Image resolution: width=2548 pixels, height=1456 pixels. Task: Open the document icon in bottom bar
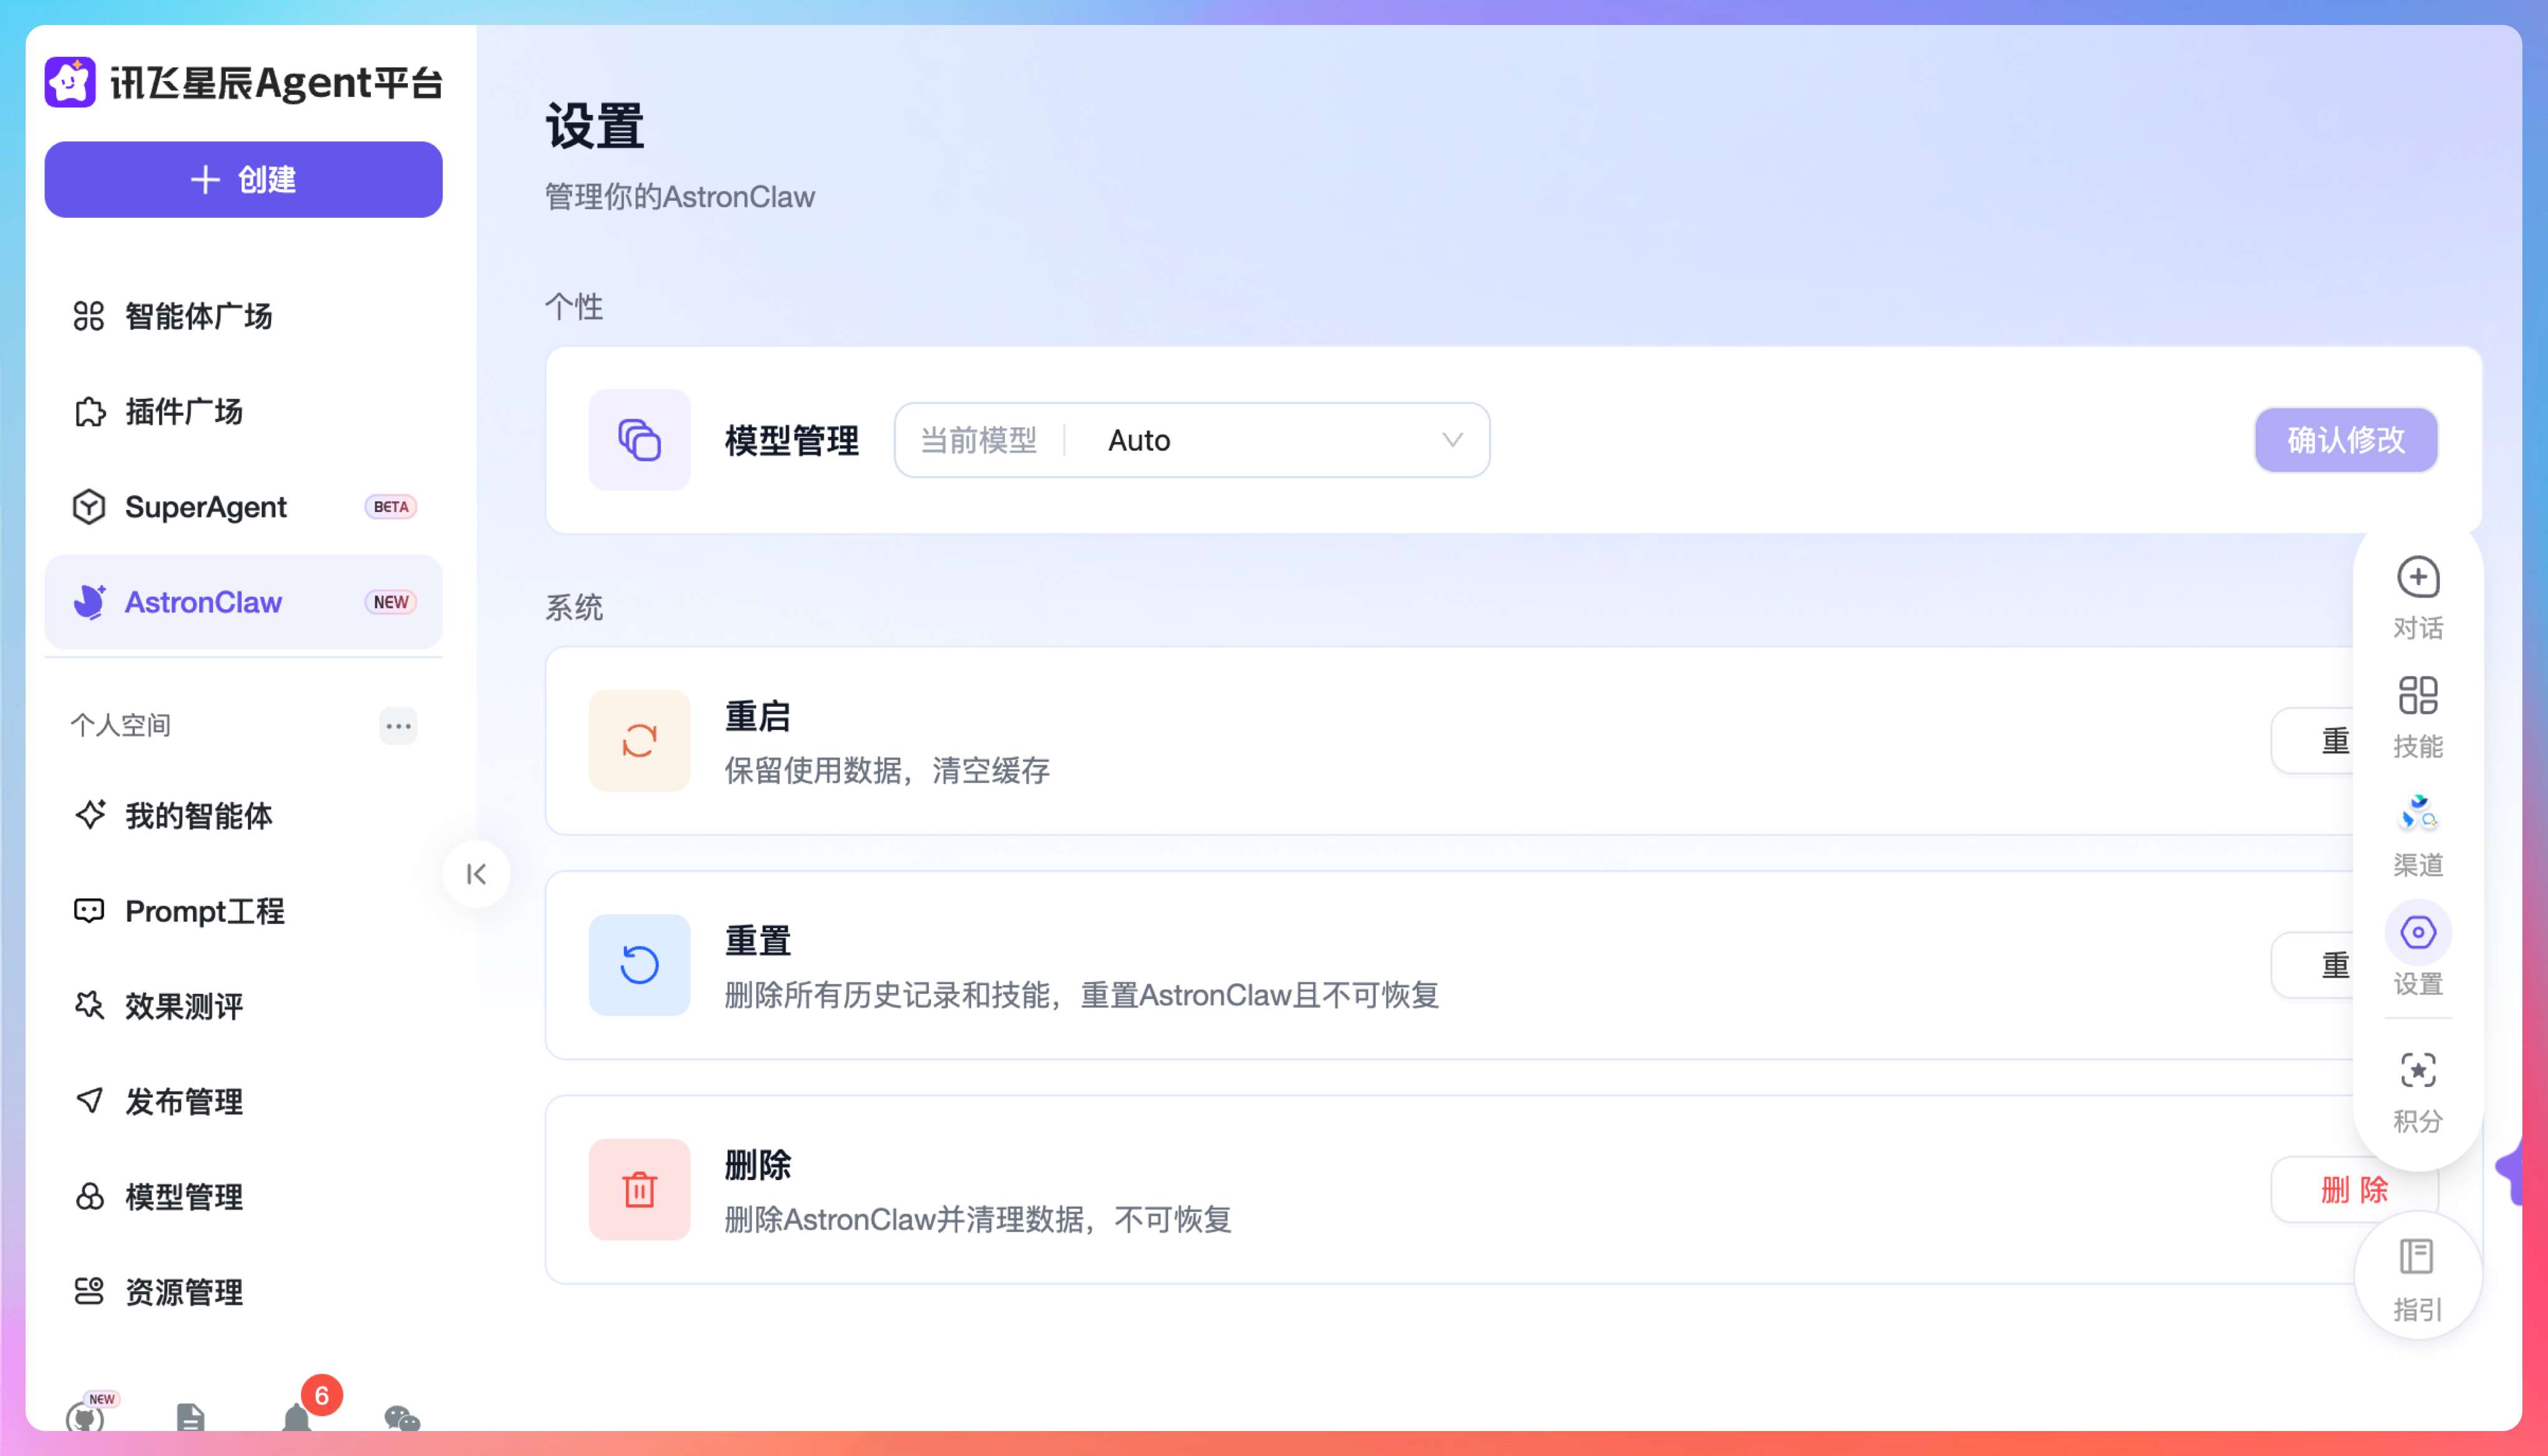click(x=190, y=1418)
